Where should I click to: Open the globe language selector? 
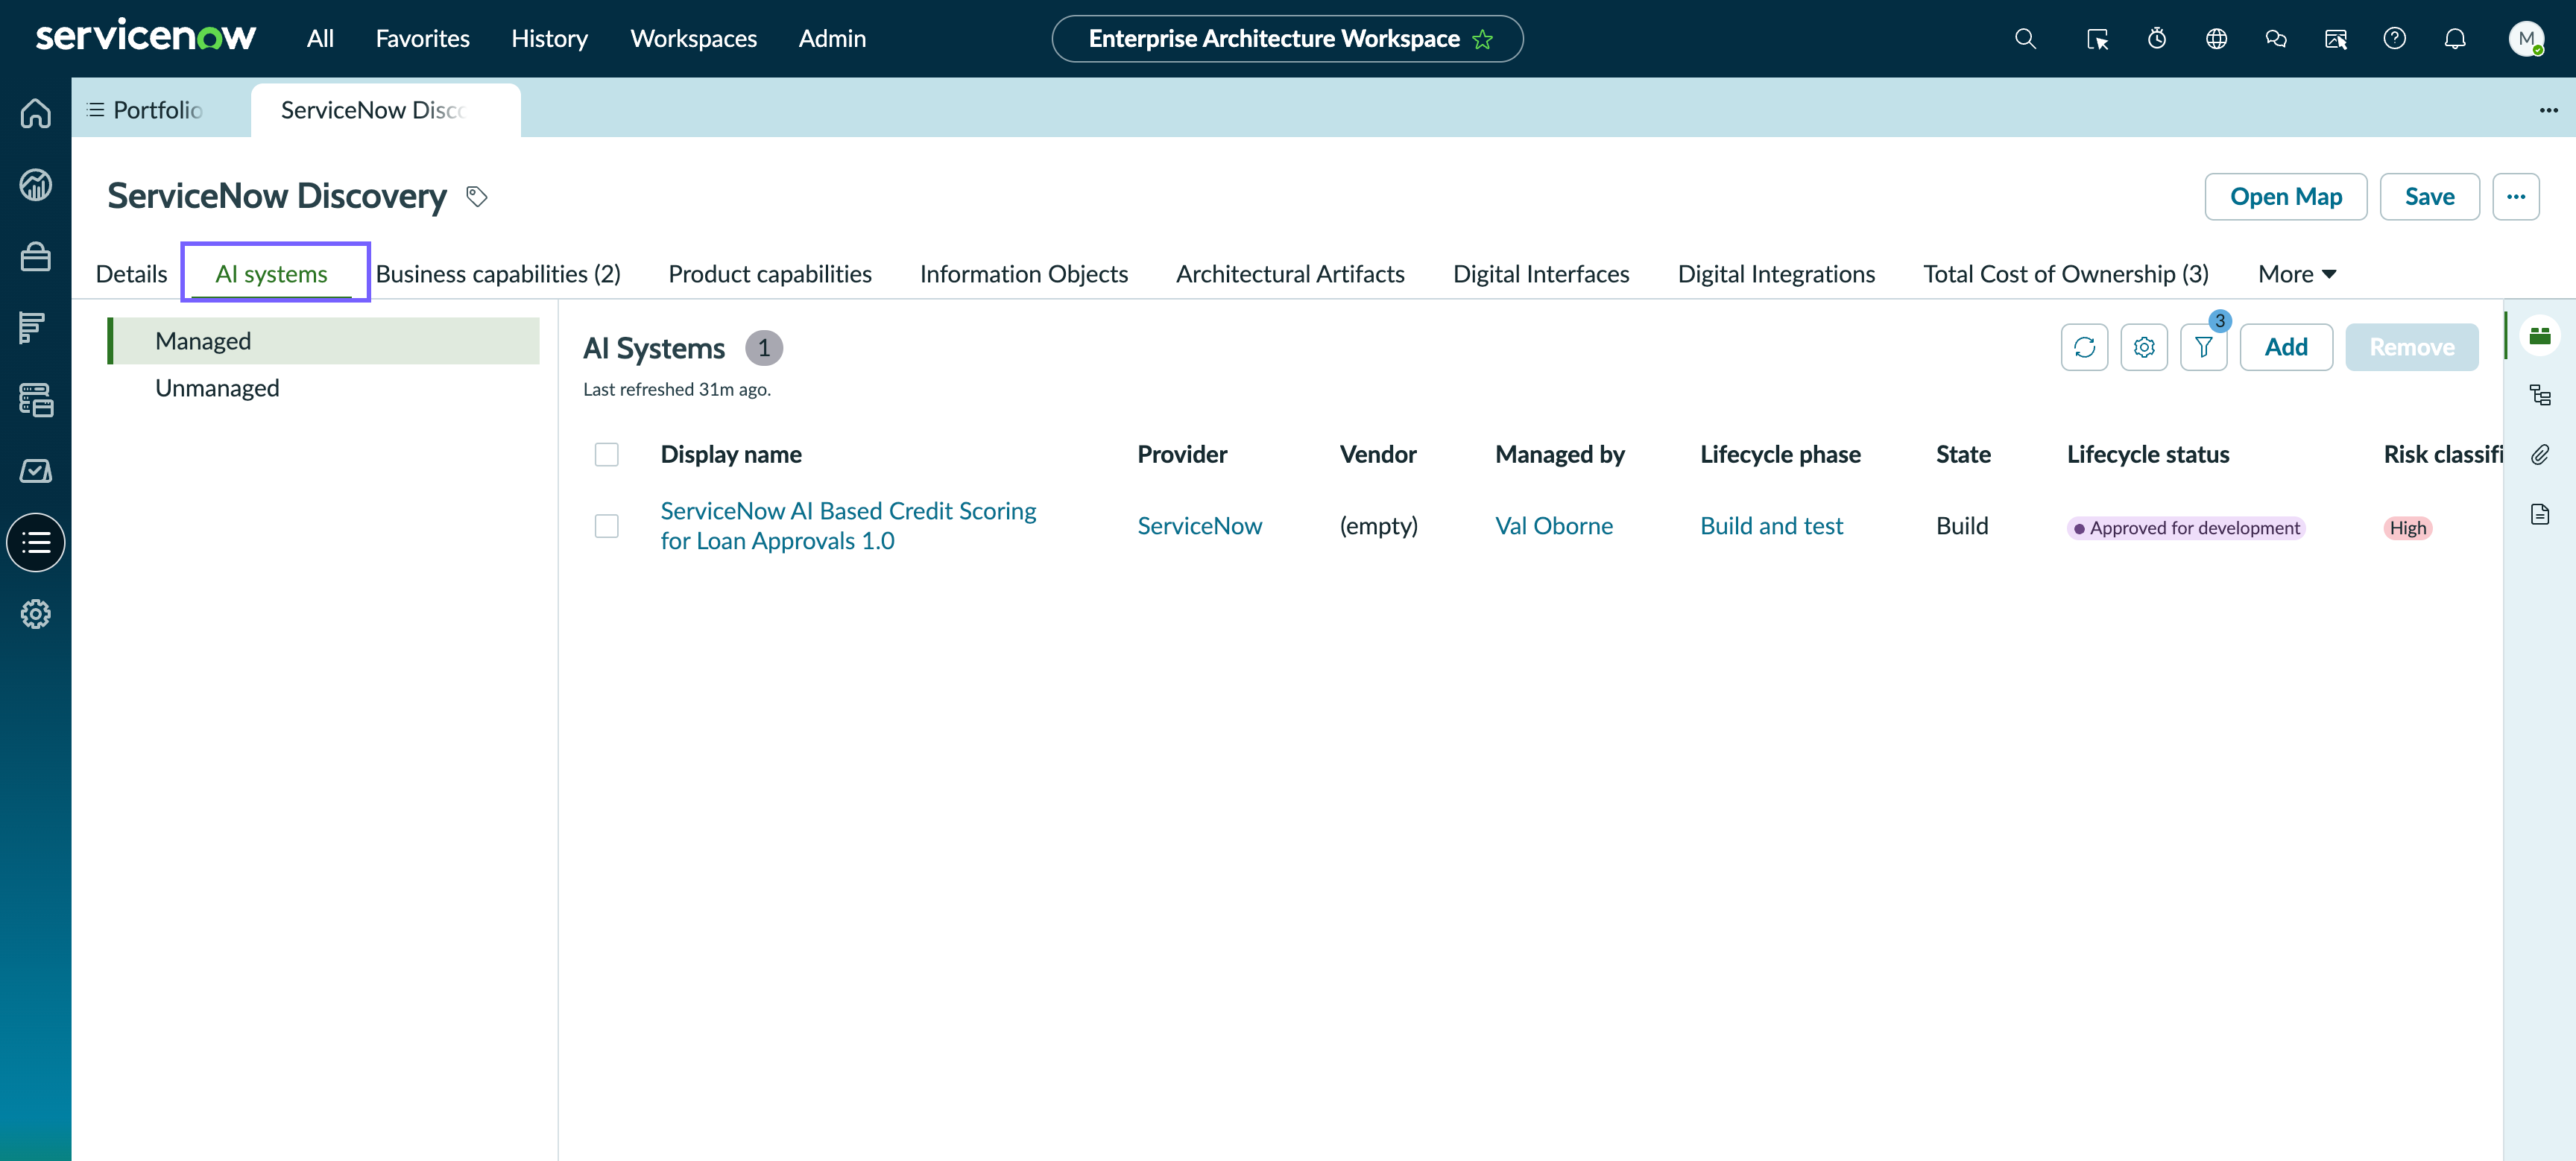[x=2216, y=39]
